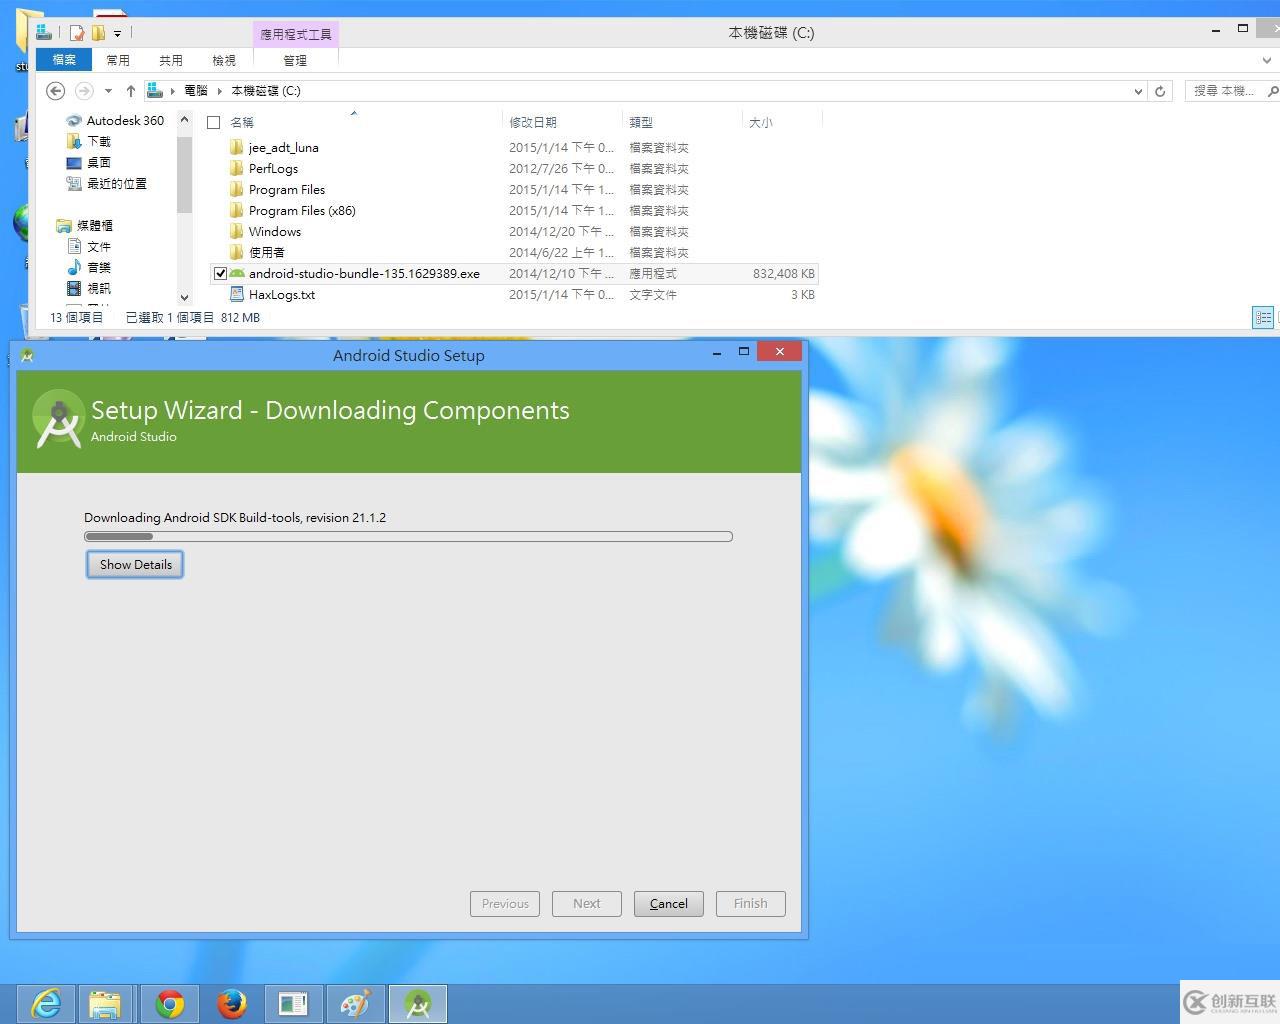This screenshot has width=1280, height=1024.
Task: Select 媒體櫃 (Libraries) in navigation pane
Action: click(x=95, y=225)
